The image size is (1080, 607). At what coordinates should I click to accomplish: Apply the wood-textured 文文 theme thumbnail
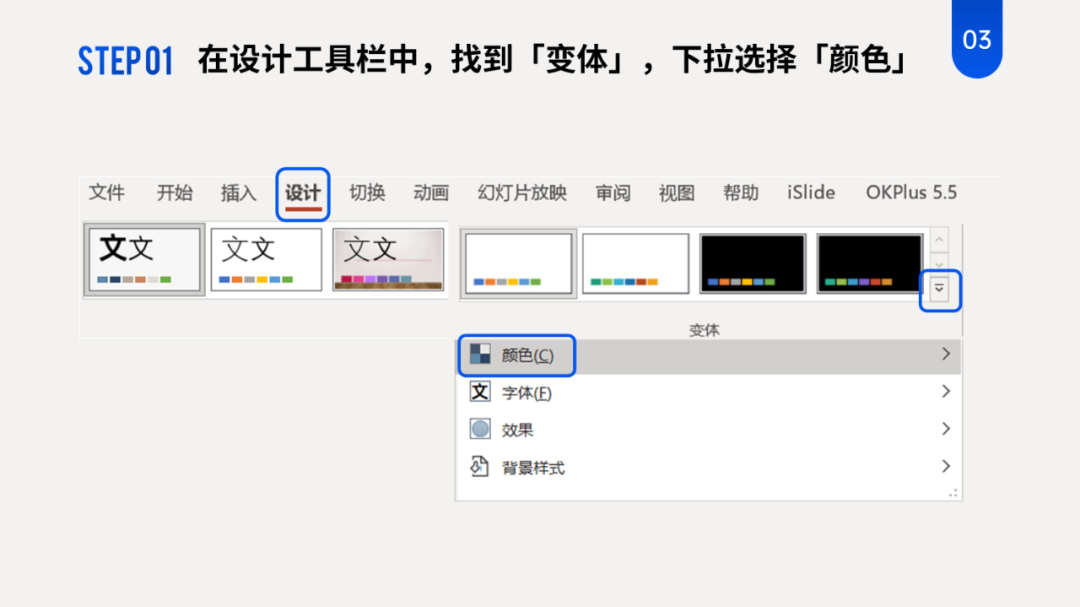(x=388, y=260)
